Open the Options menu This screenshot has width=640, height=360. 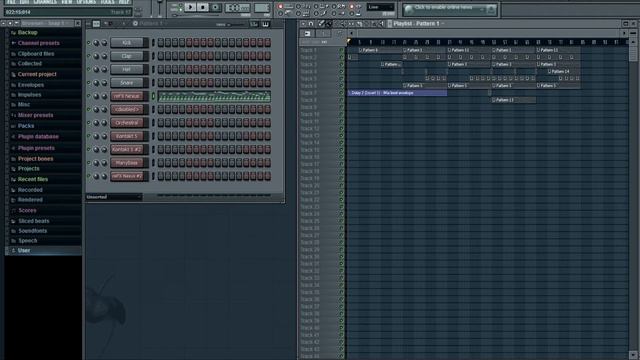[86, 2]
